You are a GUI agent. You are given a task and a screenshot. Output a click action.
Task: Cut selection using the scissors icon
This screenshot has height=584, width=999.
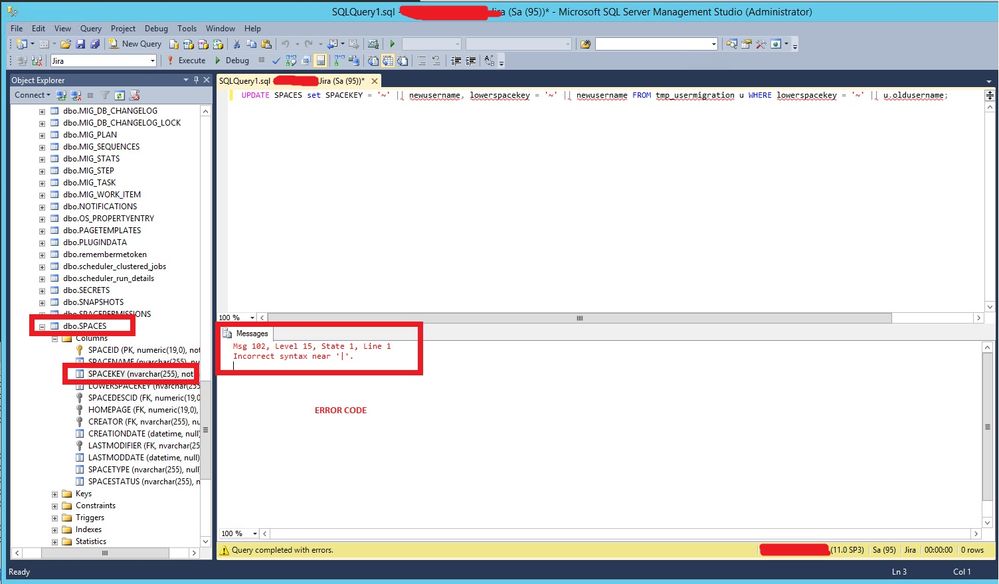(236, 44)
